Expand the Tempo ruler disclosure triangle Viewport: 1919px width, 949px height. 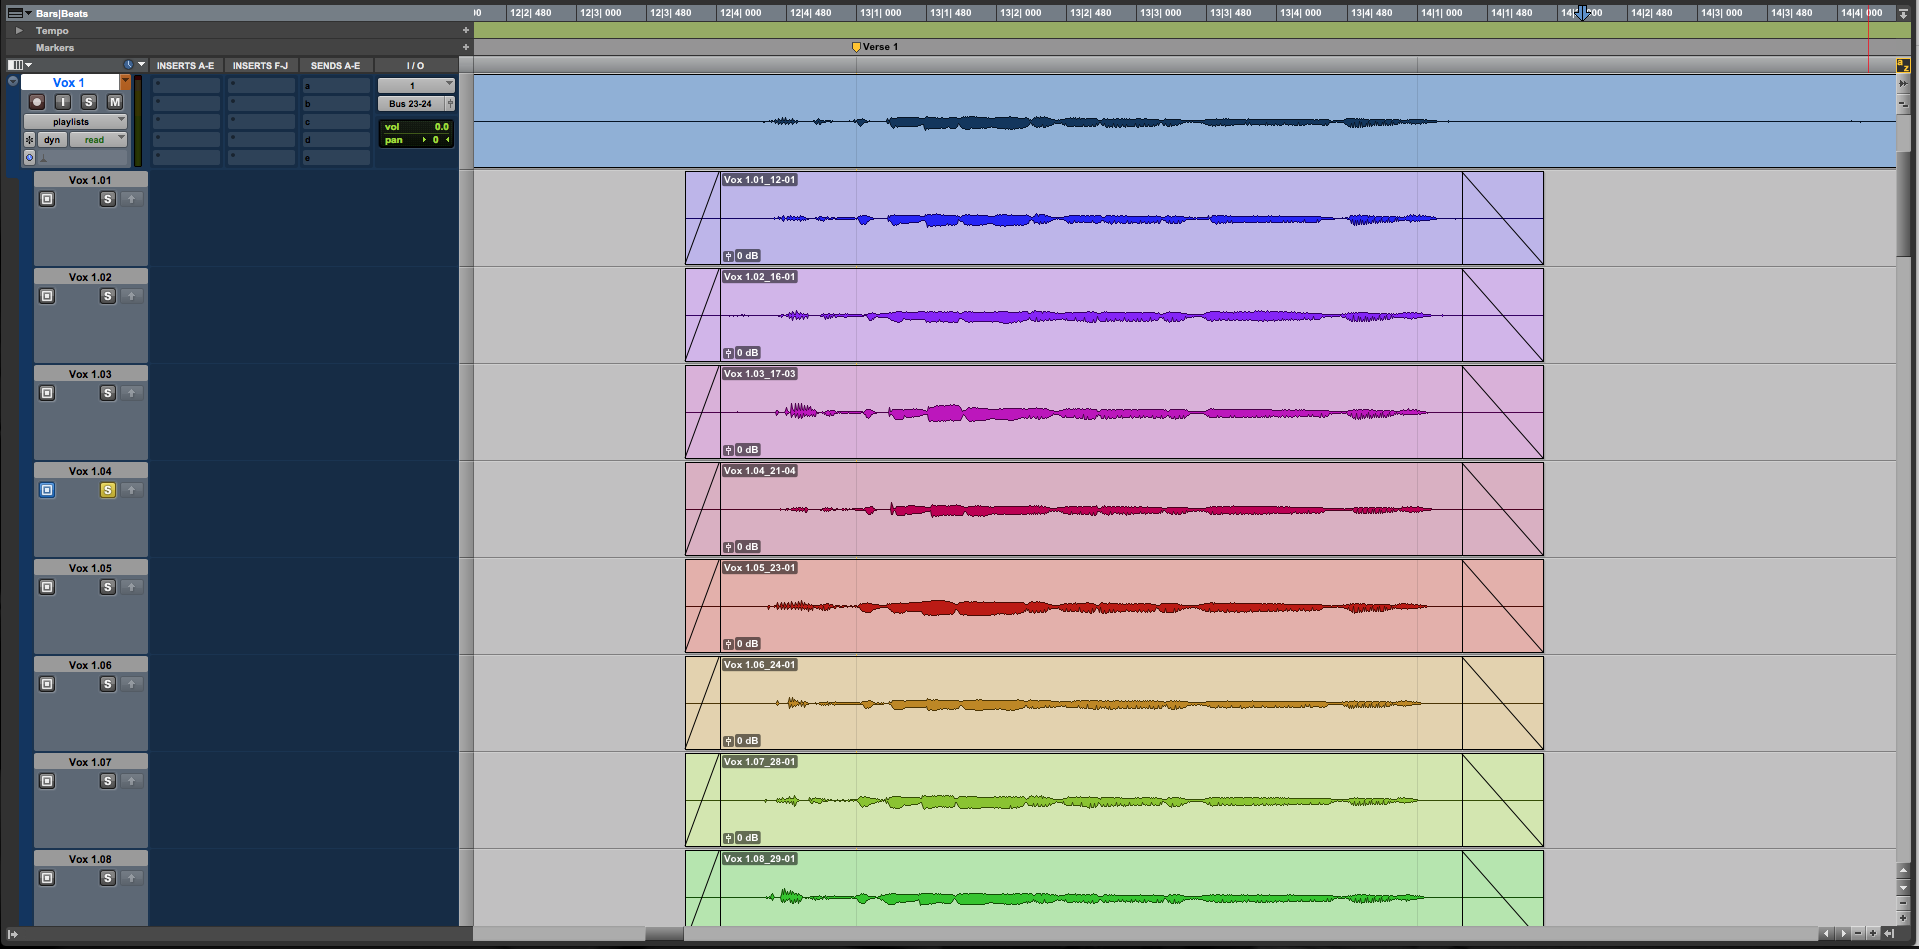(x=18, y=30)
